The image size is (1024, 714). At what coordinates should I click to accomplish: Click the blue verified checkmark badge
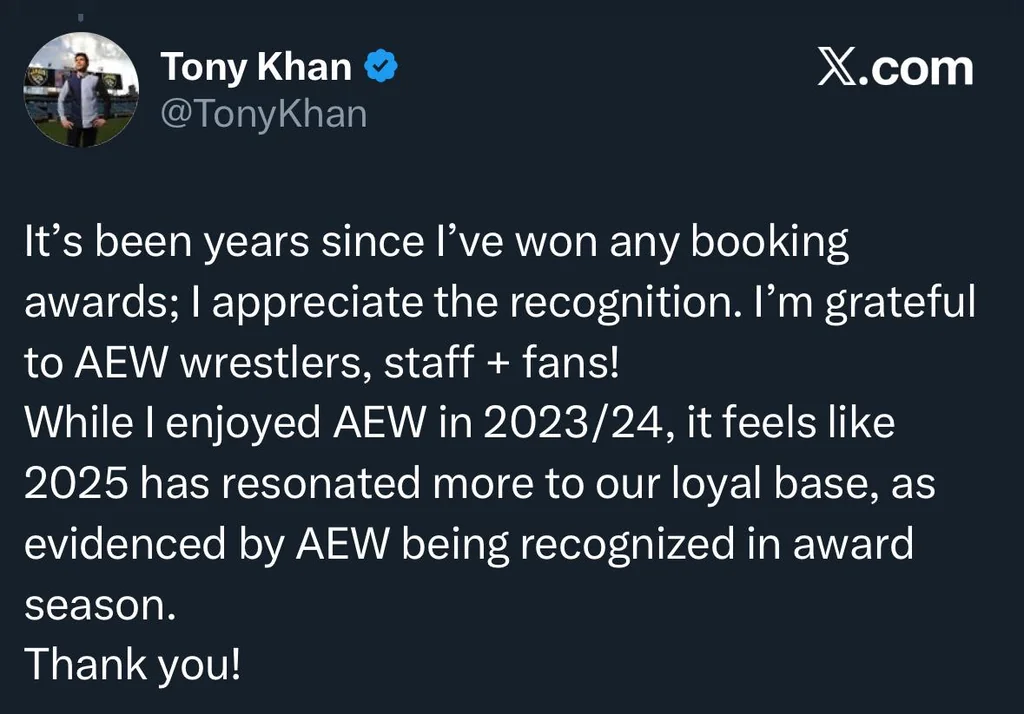tap(381, 67)
